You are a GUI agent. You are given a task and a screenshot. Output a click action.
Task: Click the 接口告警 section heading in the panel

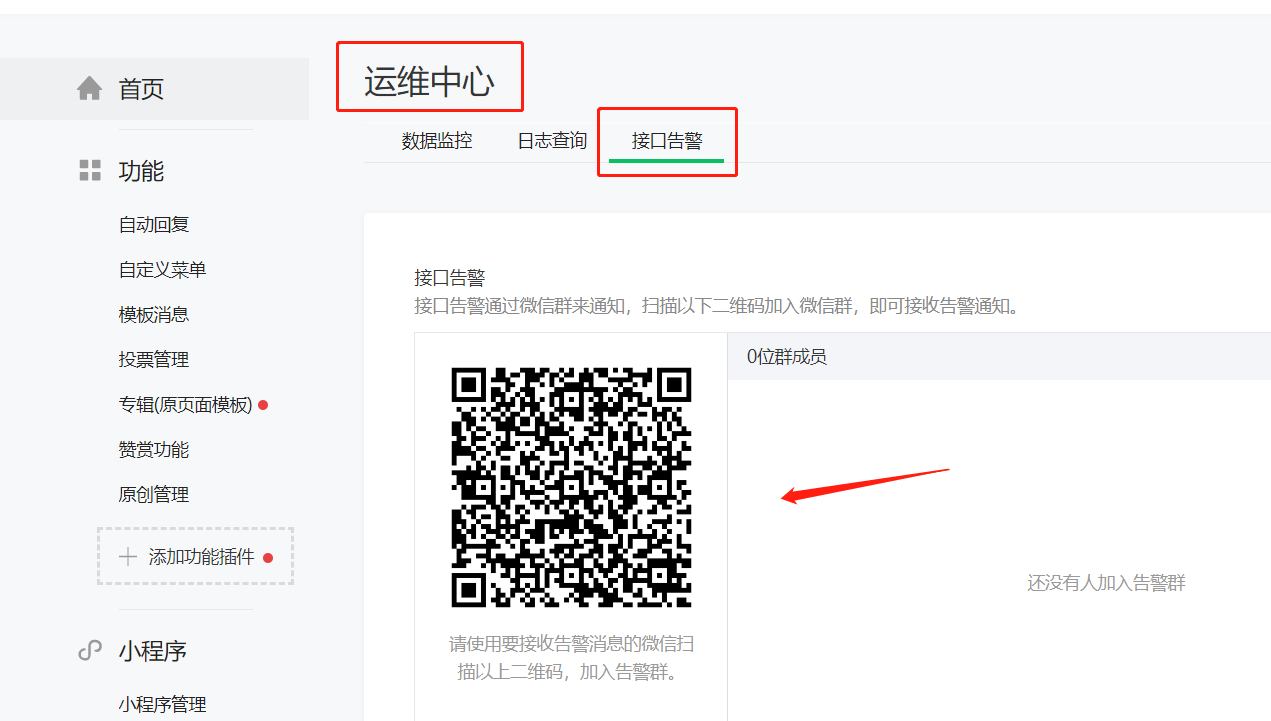click(x=450, y=278)
